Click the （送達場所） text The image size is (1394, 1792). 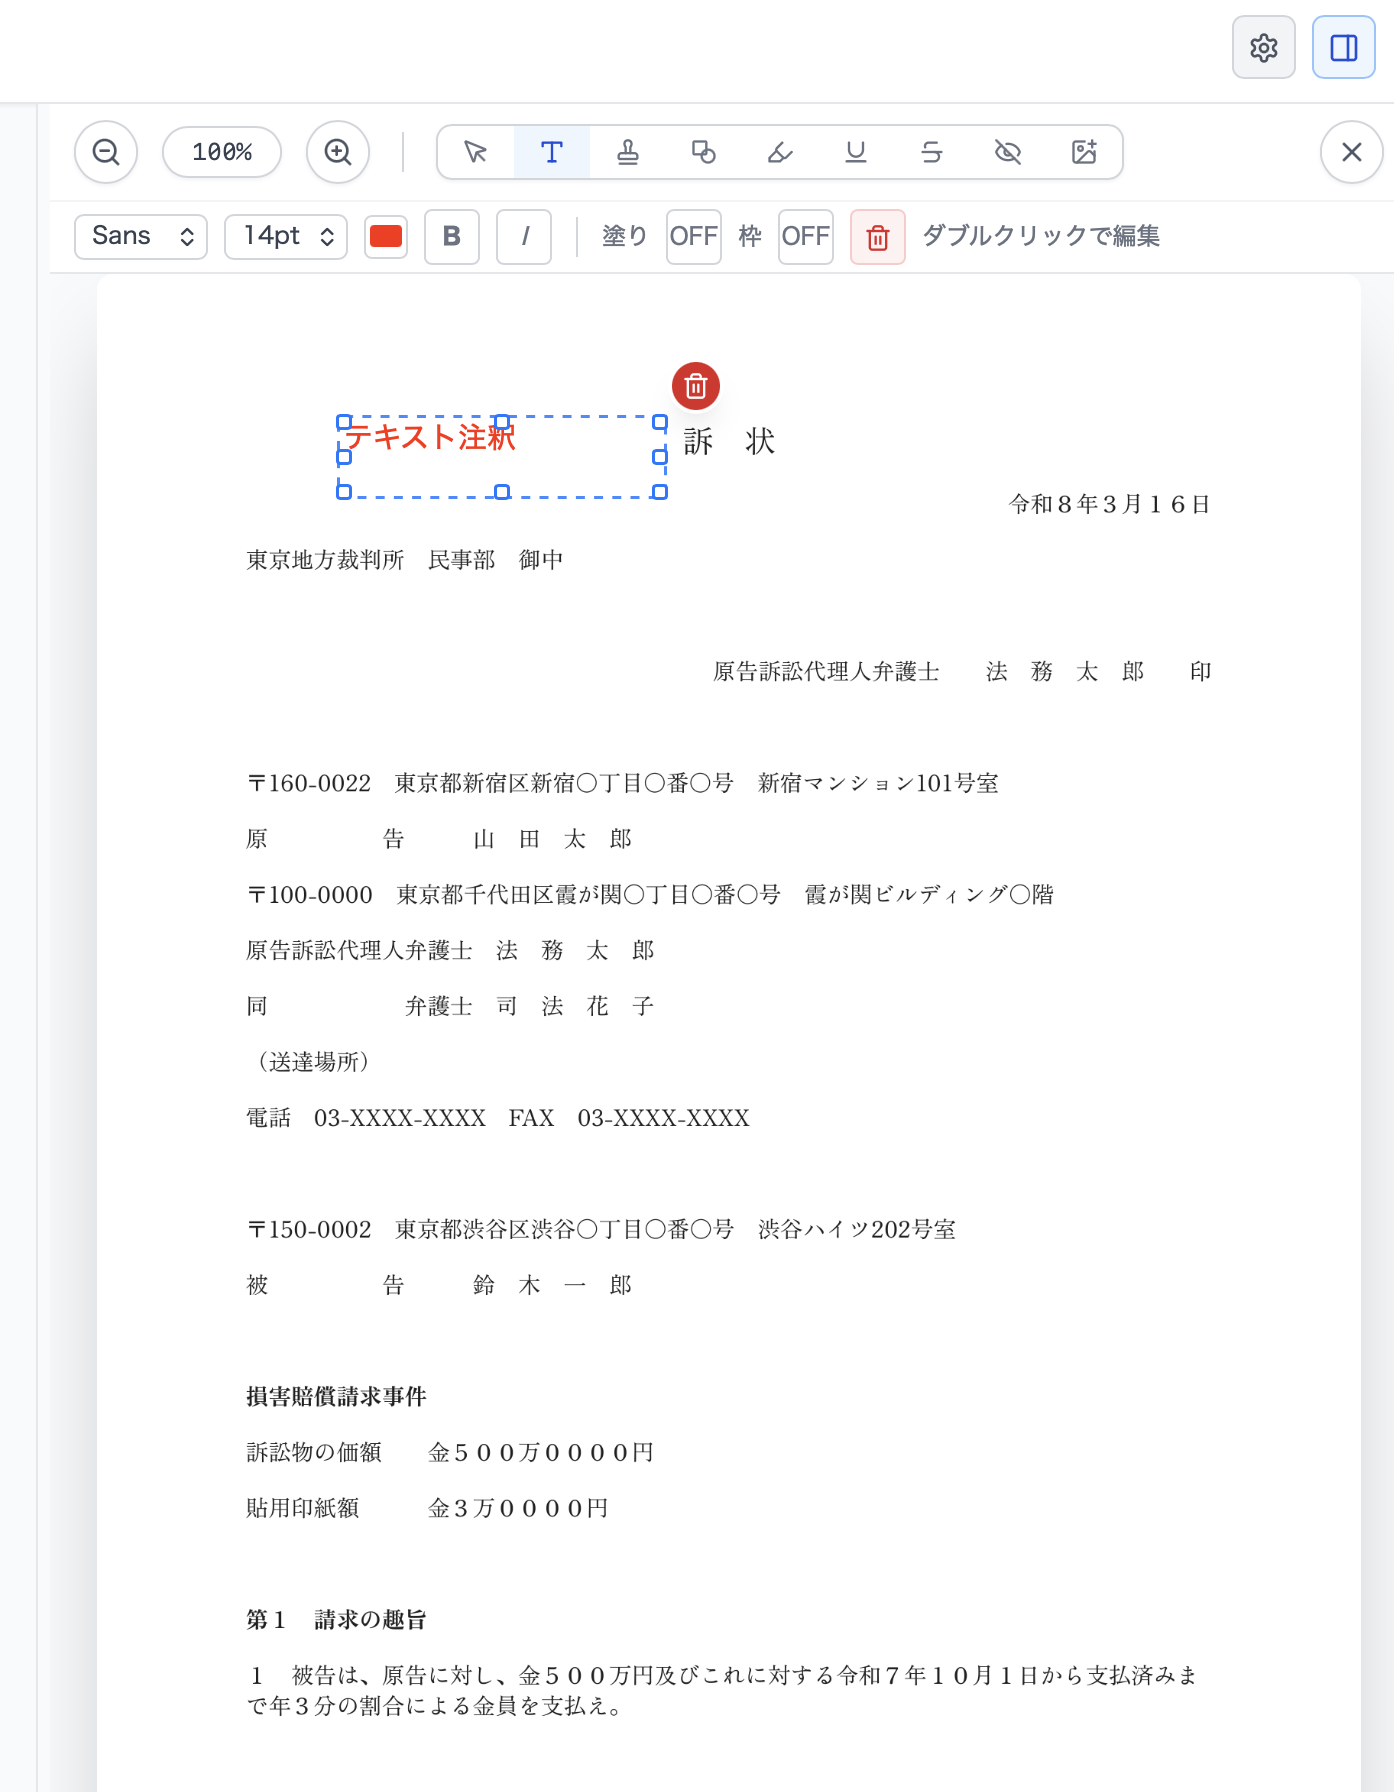313,1062
